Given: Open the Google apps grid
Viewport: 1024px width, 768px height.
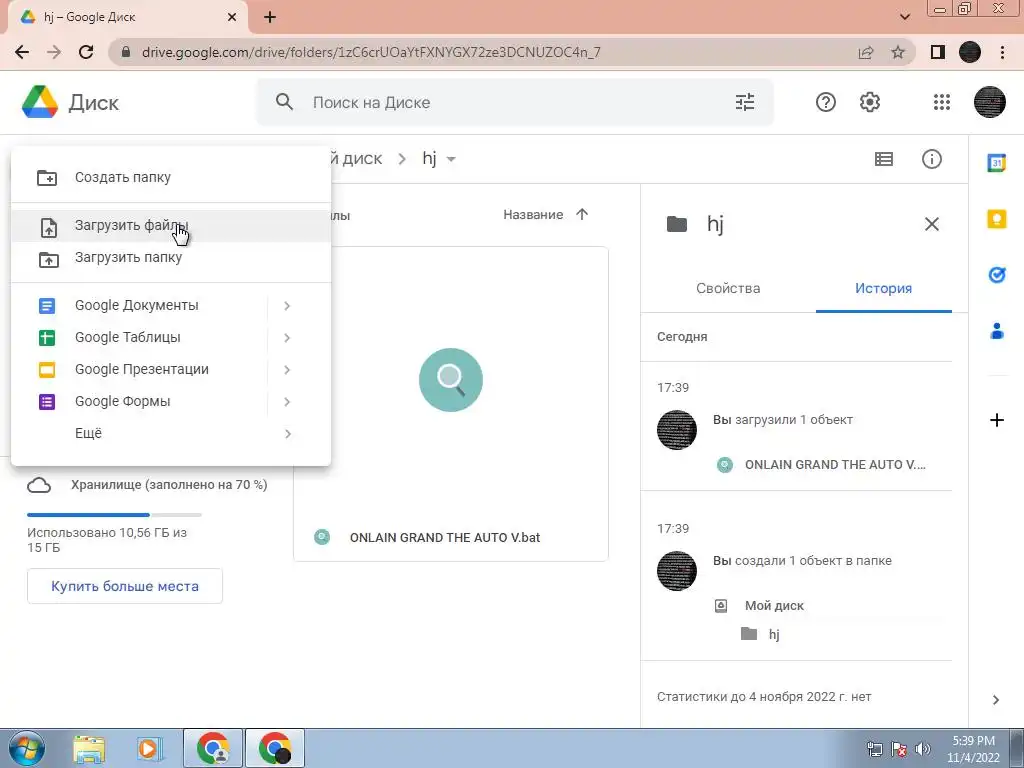Looking at the screenshot, I should click(x=941, y=102).
